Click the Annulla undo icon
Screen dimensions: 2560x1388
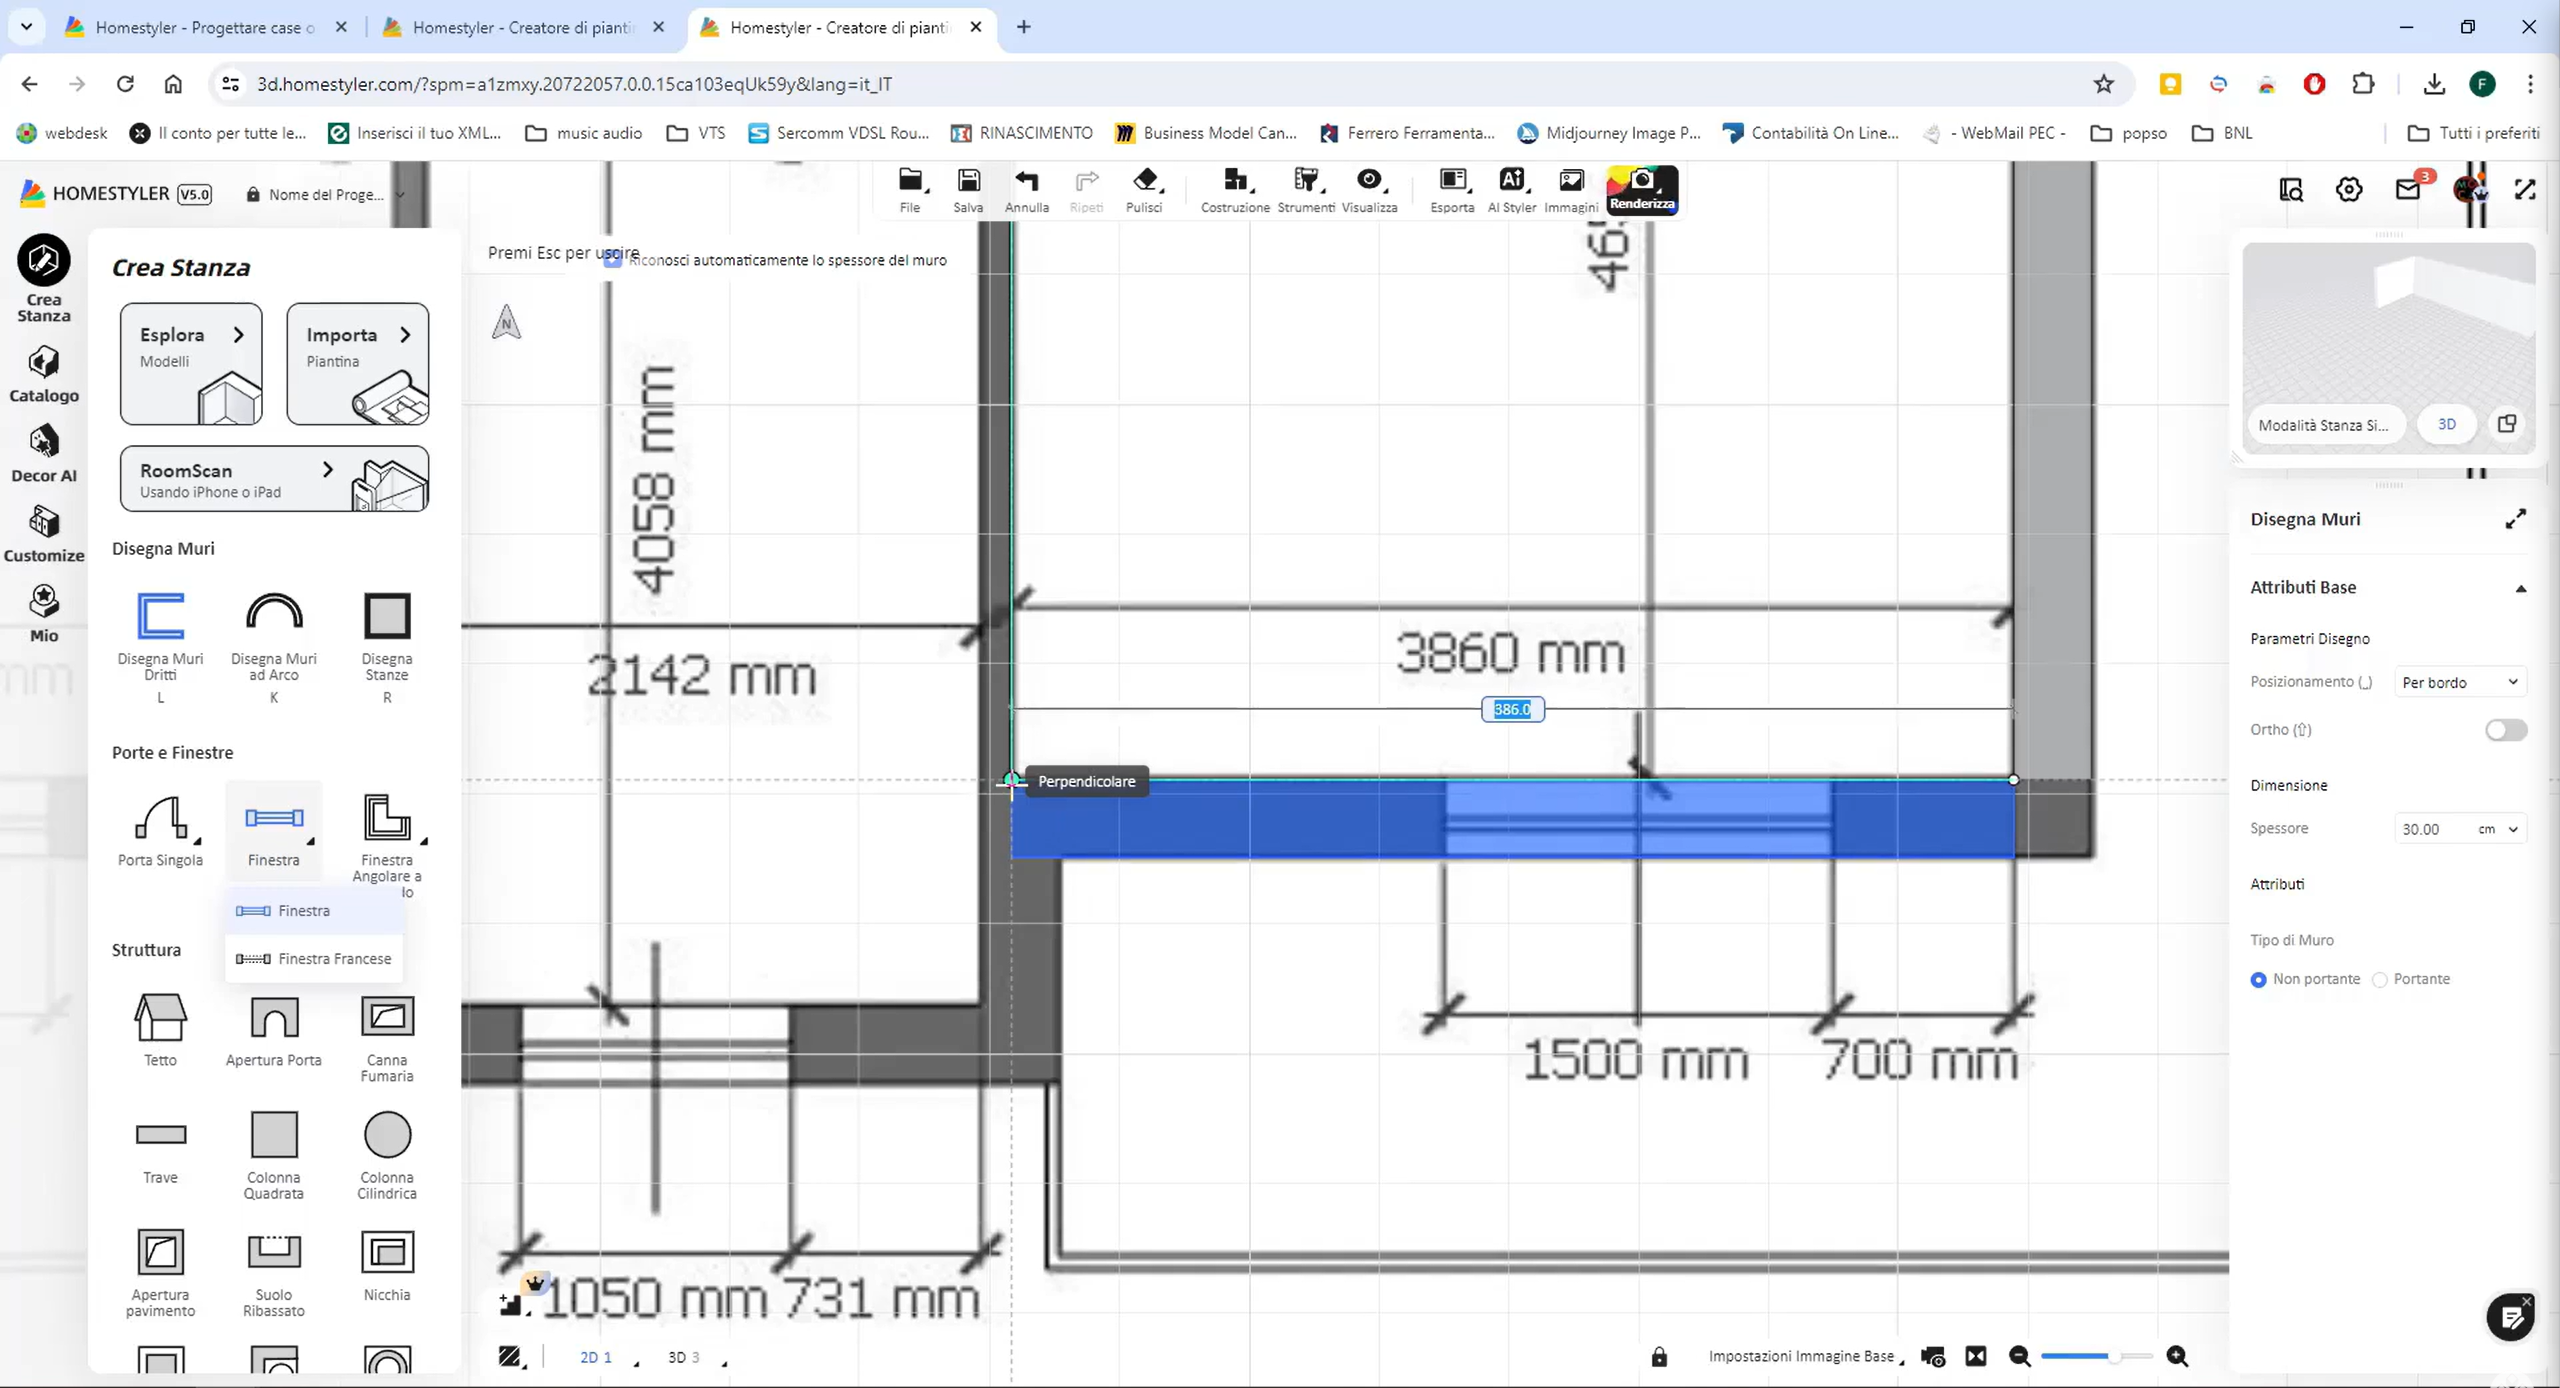1026,181
